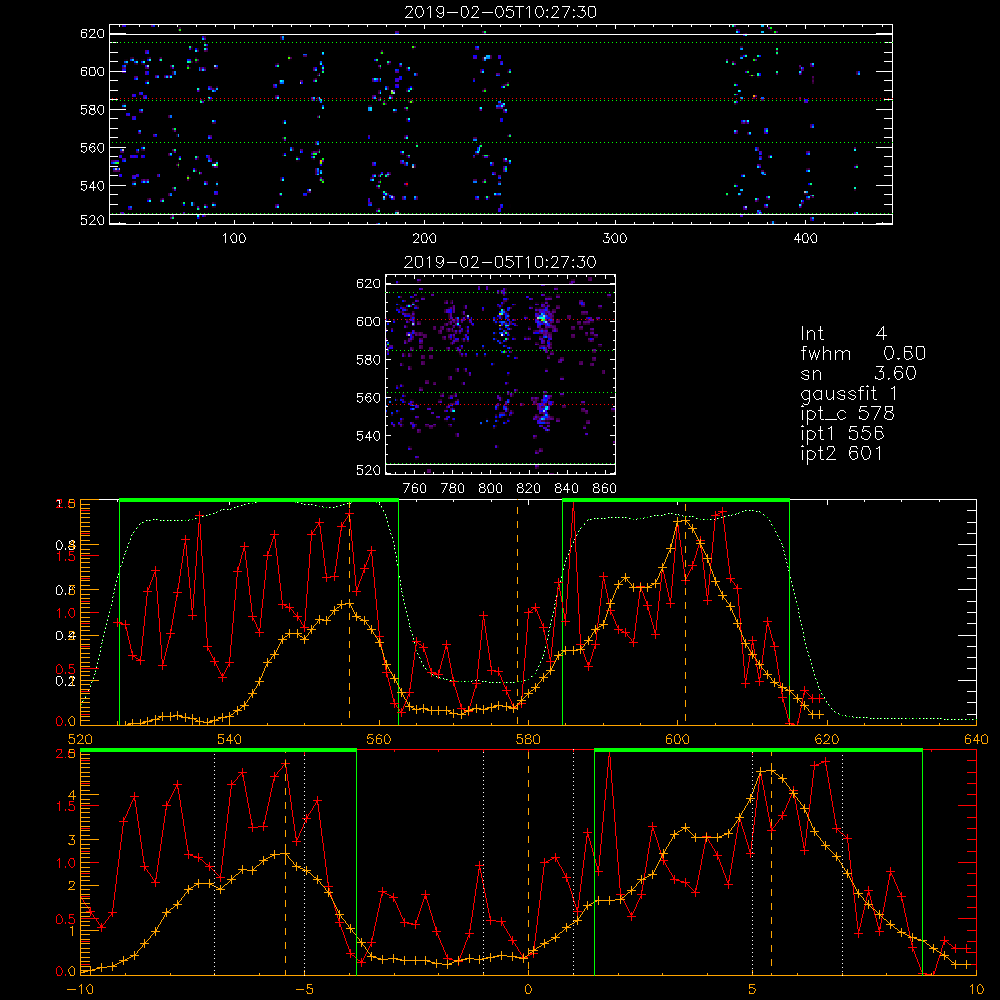Viewport: 1000px width, 1000px height.
Task: Click x-axis label 800 on the middle image
Action: pos(490,489)
